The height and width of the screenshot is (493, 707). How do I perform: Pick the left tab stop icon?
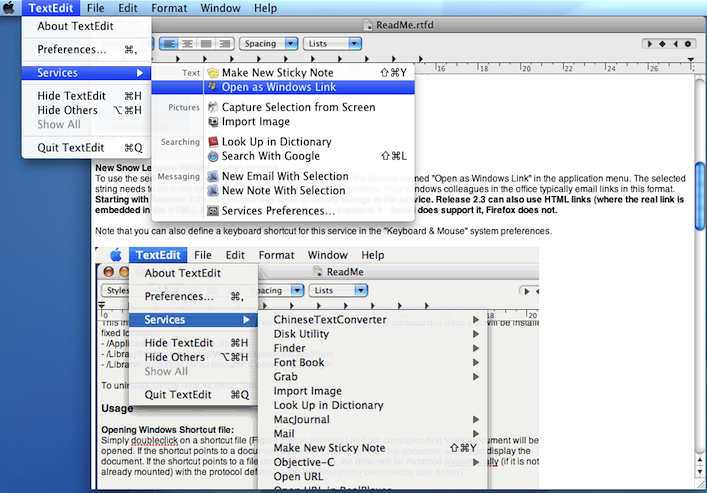(x=650, y=44)
